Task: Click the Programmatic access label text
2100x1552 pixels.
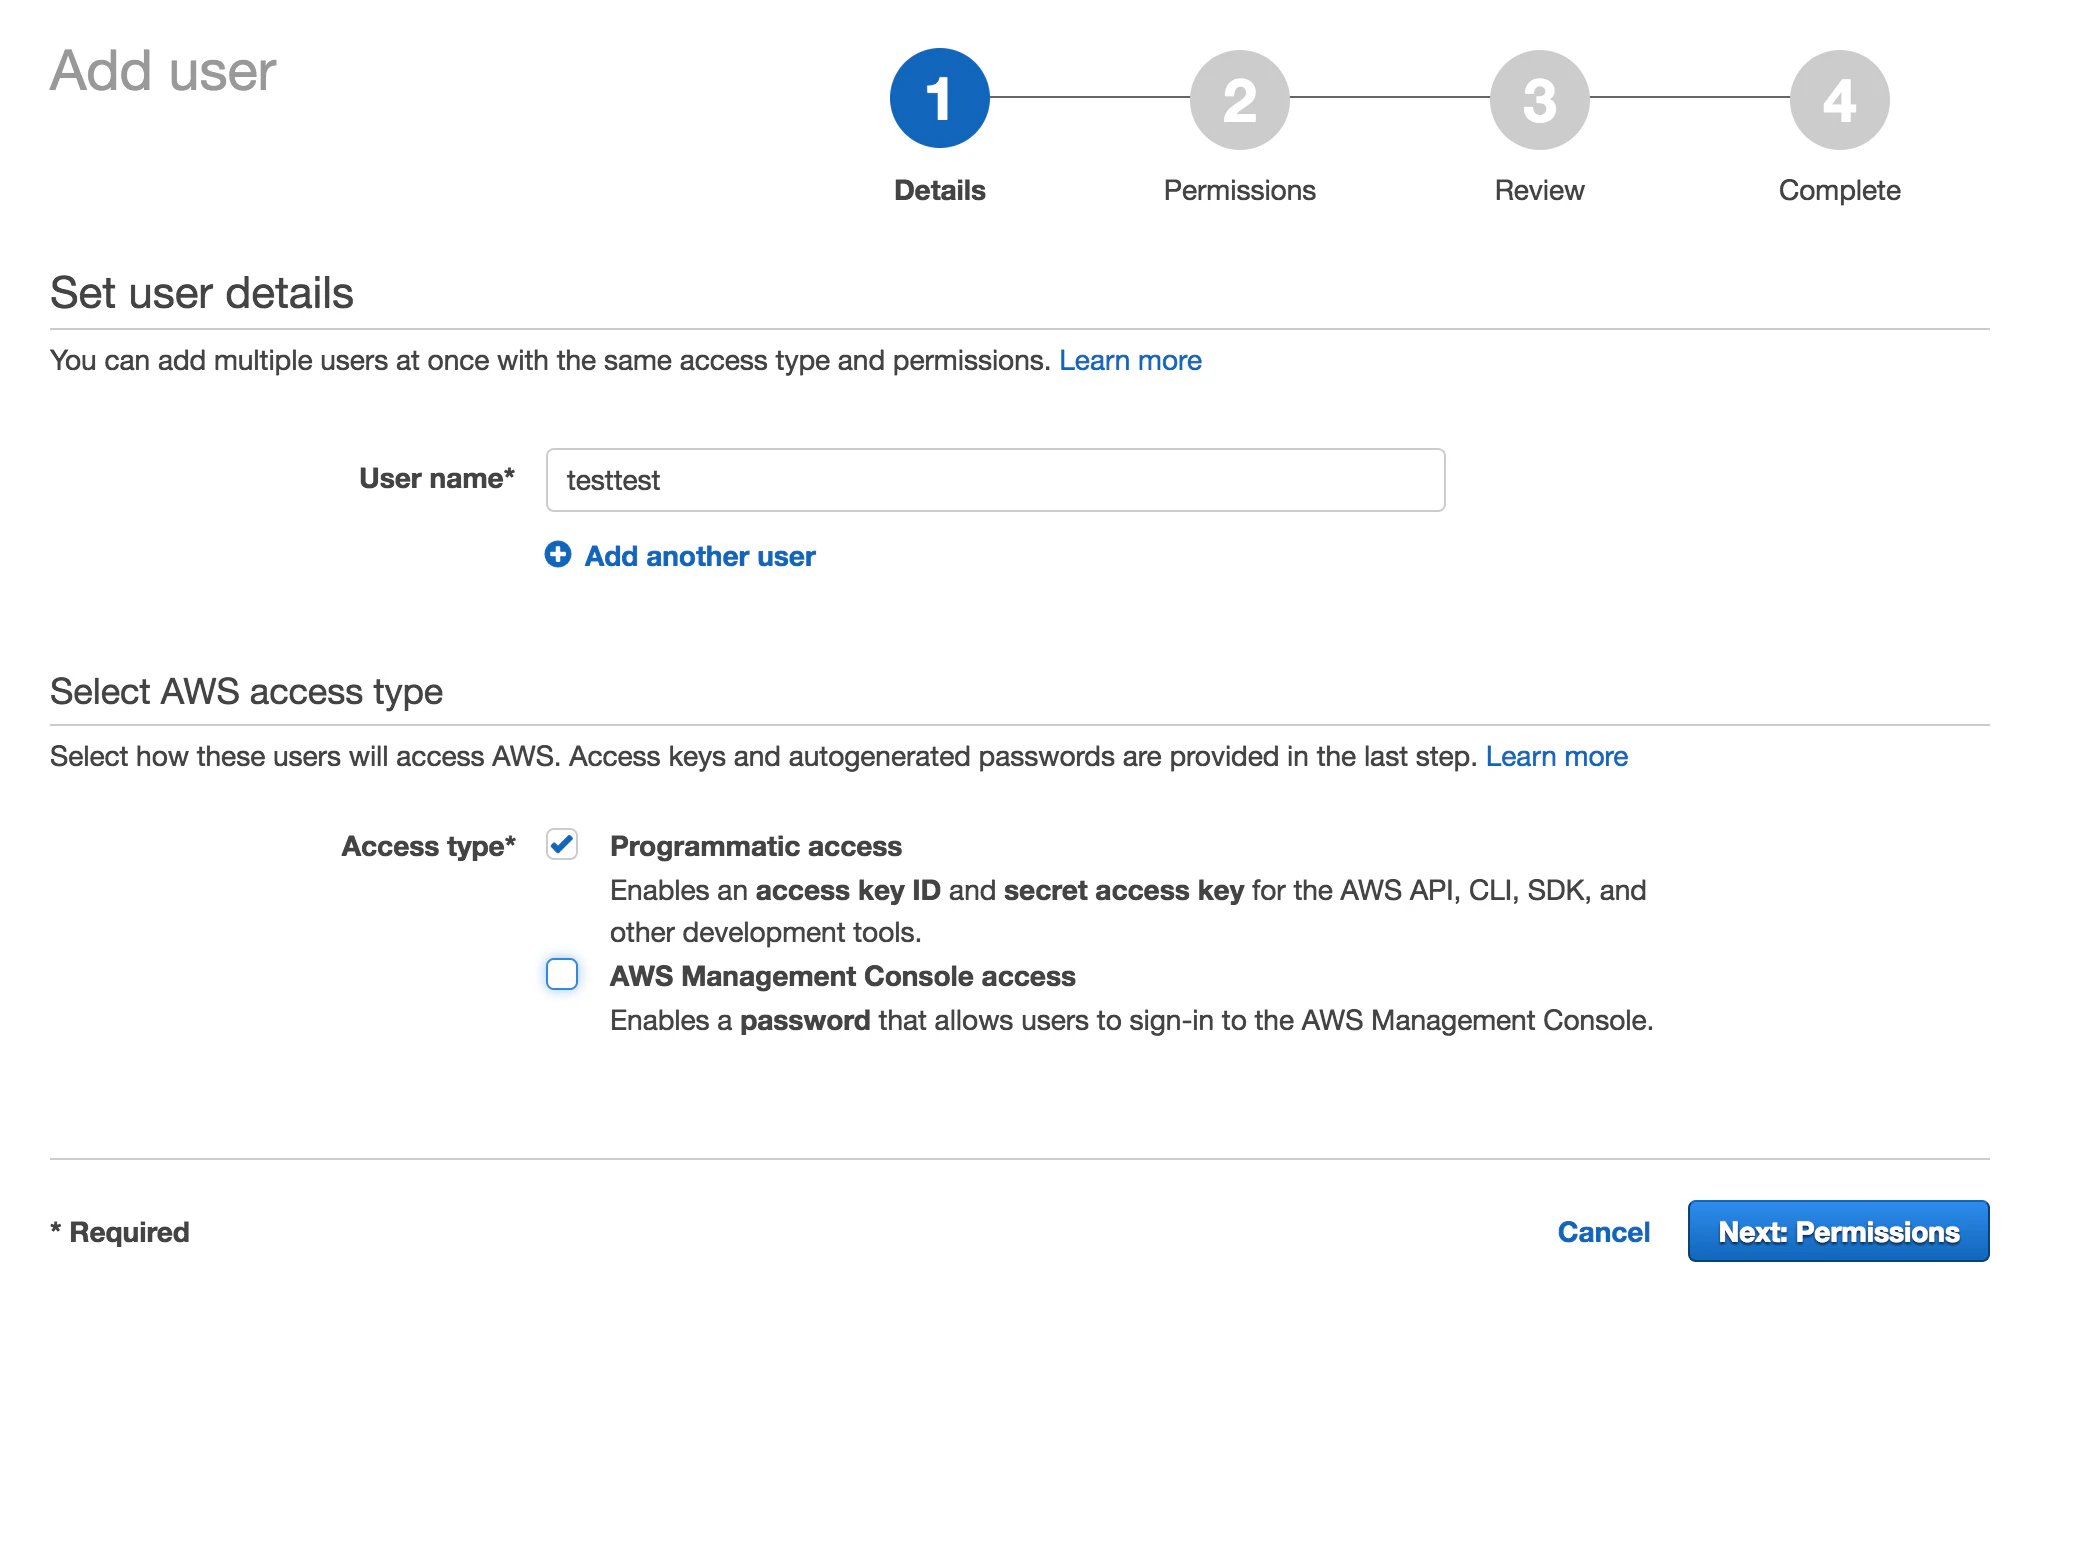Action: tap(756, 846)
